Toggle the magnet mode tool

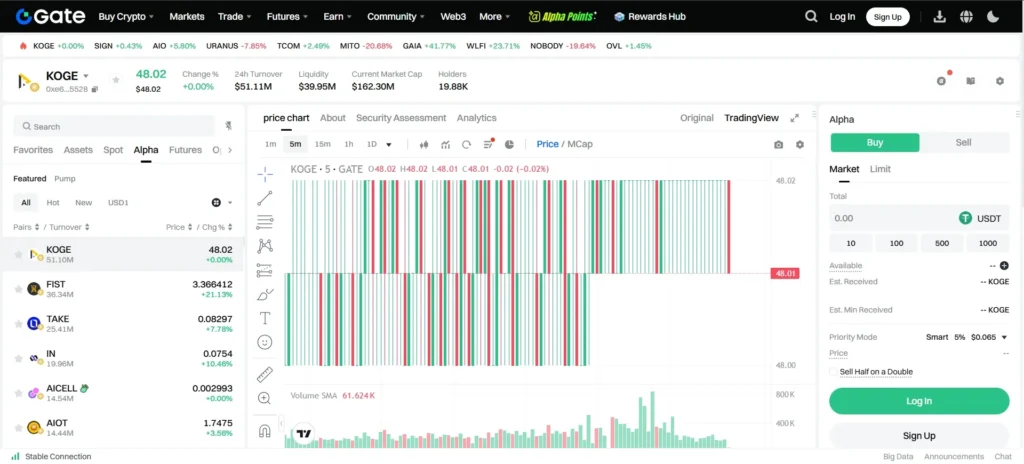[264, 431]
